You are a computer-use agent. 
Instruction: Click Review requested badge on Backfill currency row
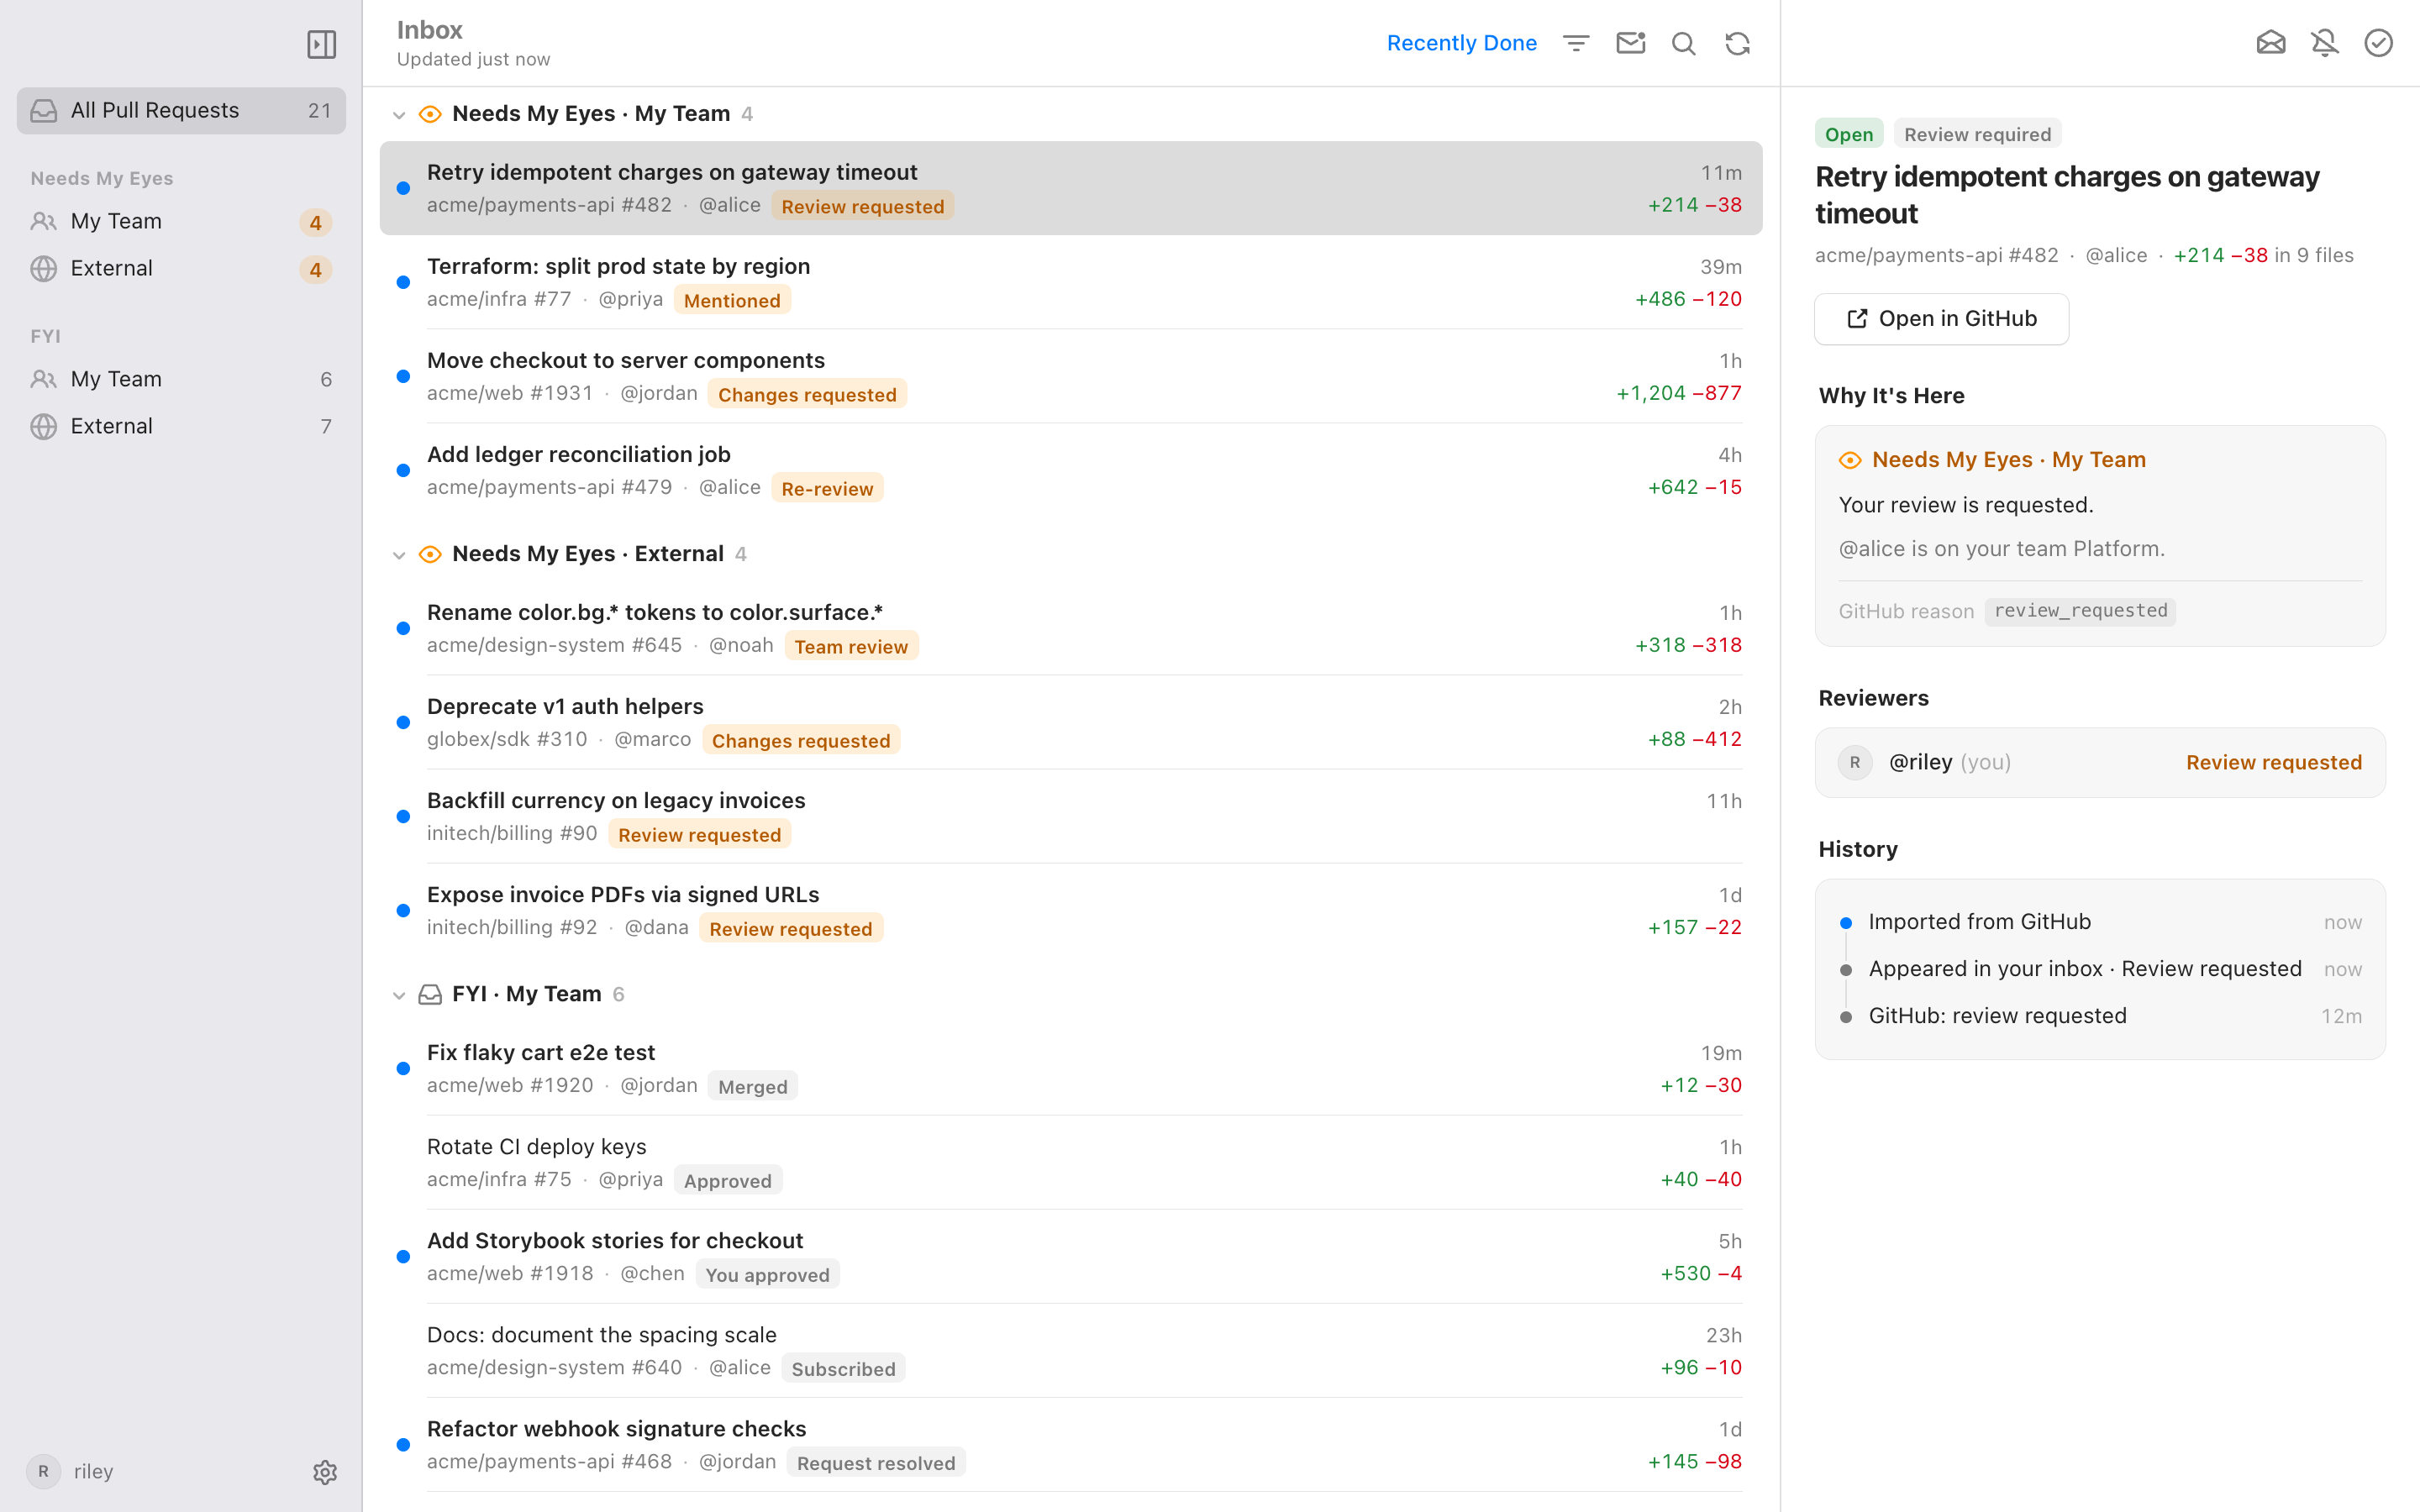699,834
